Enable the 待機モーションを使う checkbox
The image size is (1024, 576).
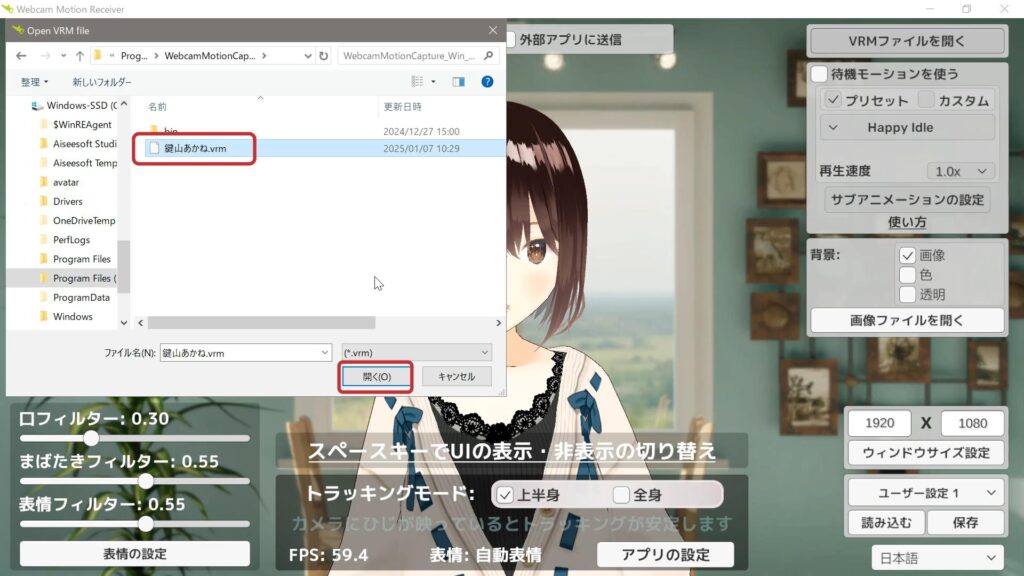tap(820, 74)
